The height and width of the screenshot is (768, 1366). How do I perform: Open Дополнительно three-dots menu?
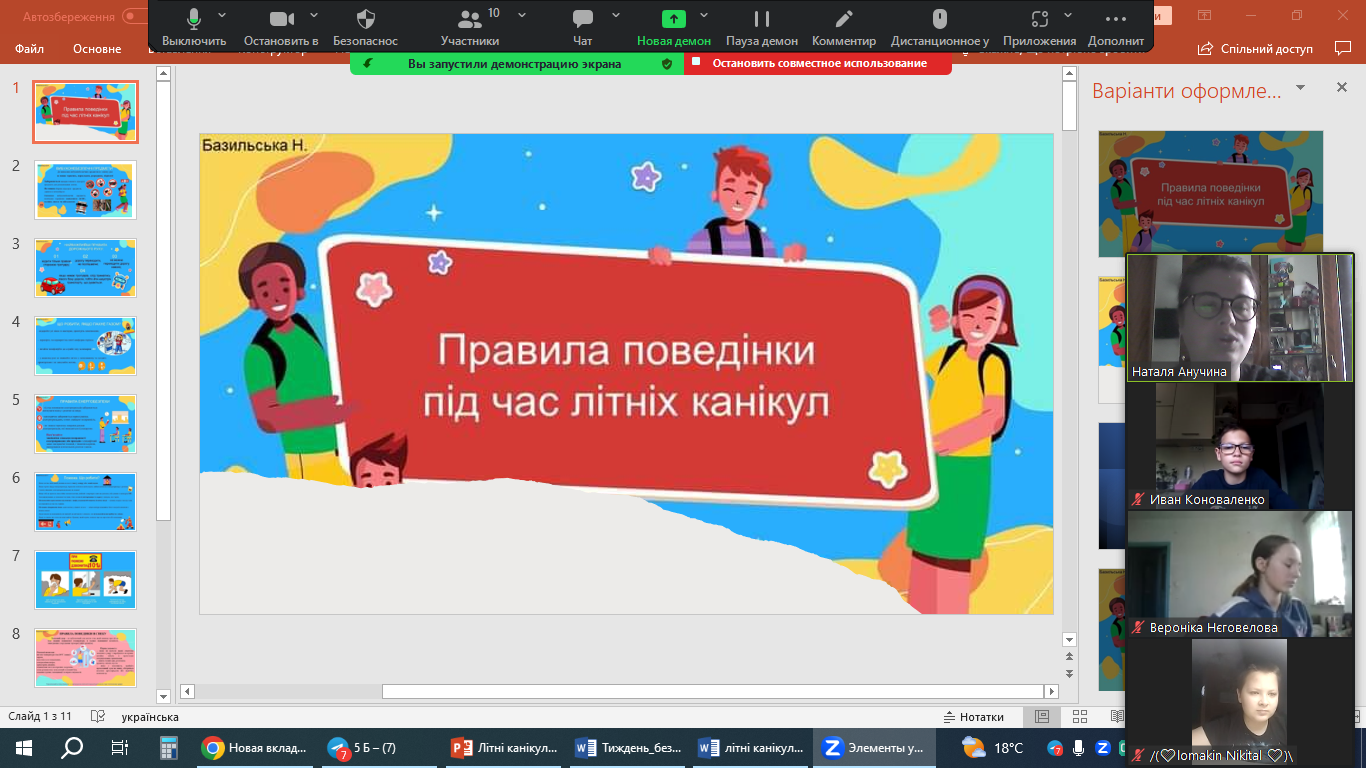click(1116, 27)
